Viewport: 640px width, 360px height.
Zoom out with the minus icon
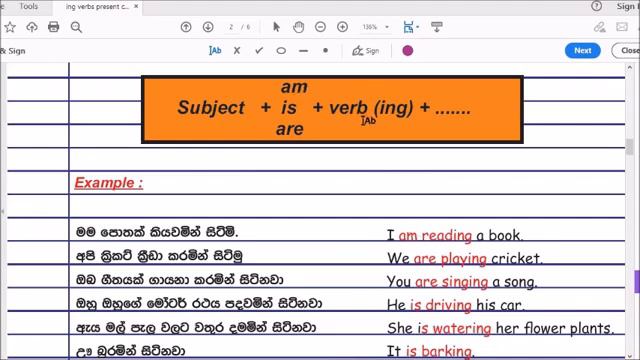click(x=320, y=27)
